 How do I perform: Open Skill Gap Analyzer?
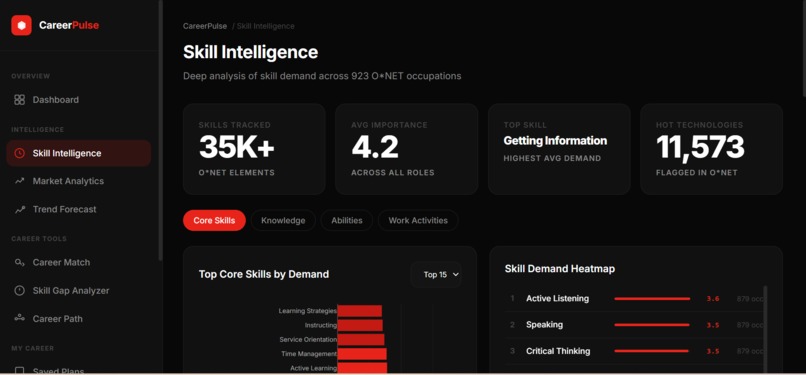tap(79, 290)
